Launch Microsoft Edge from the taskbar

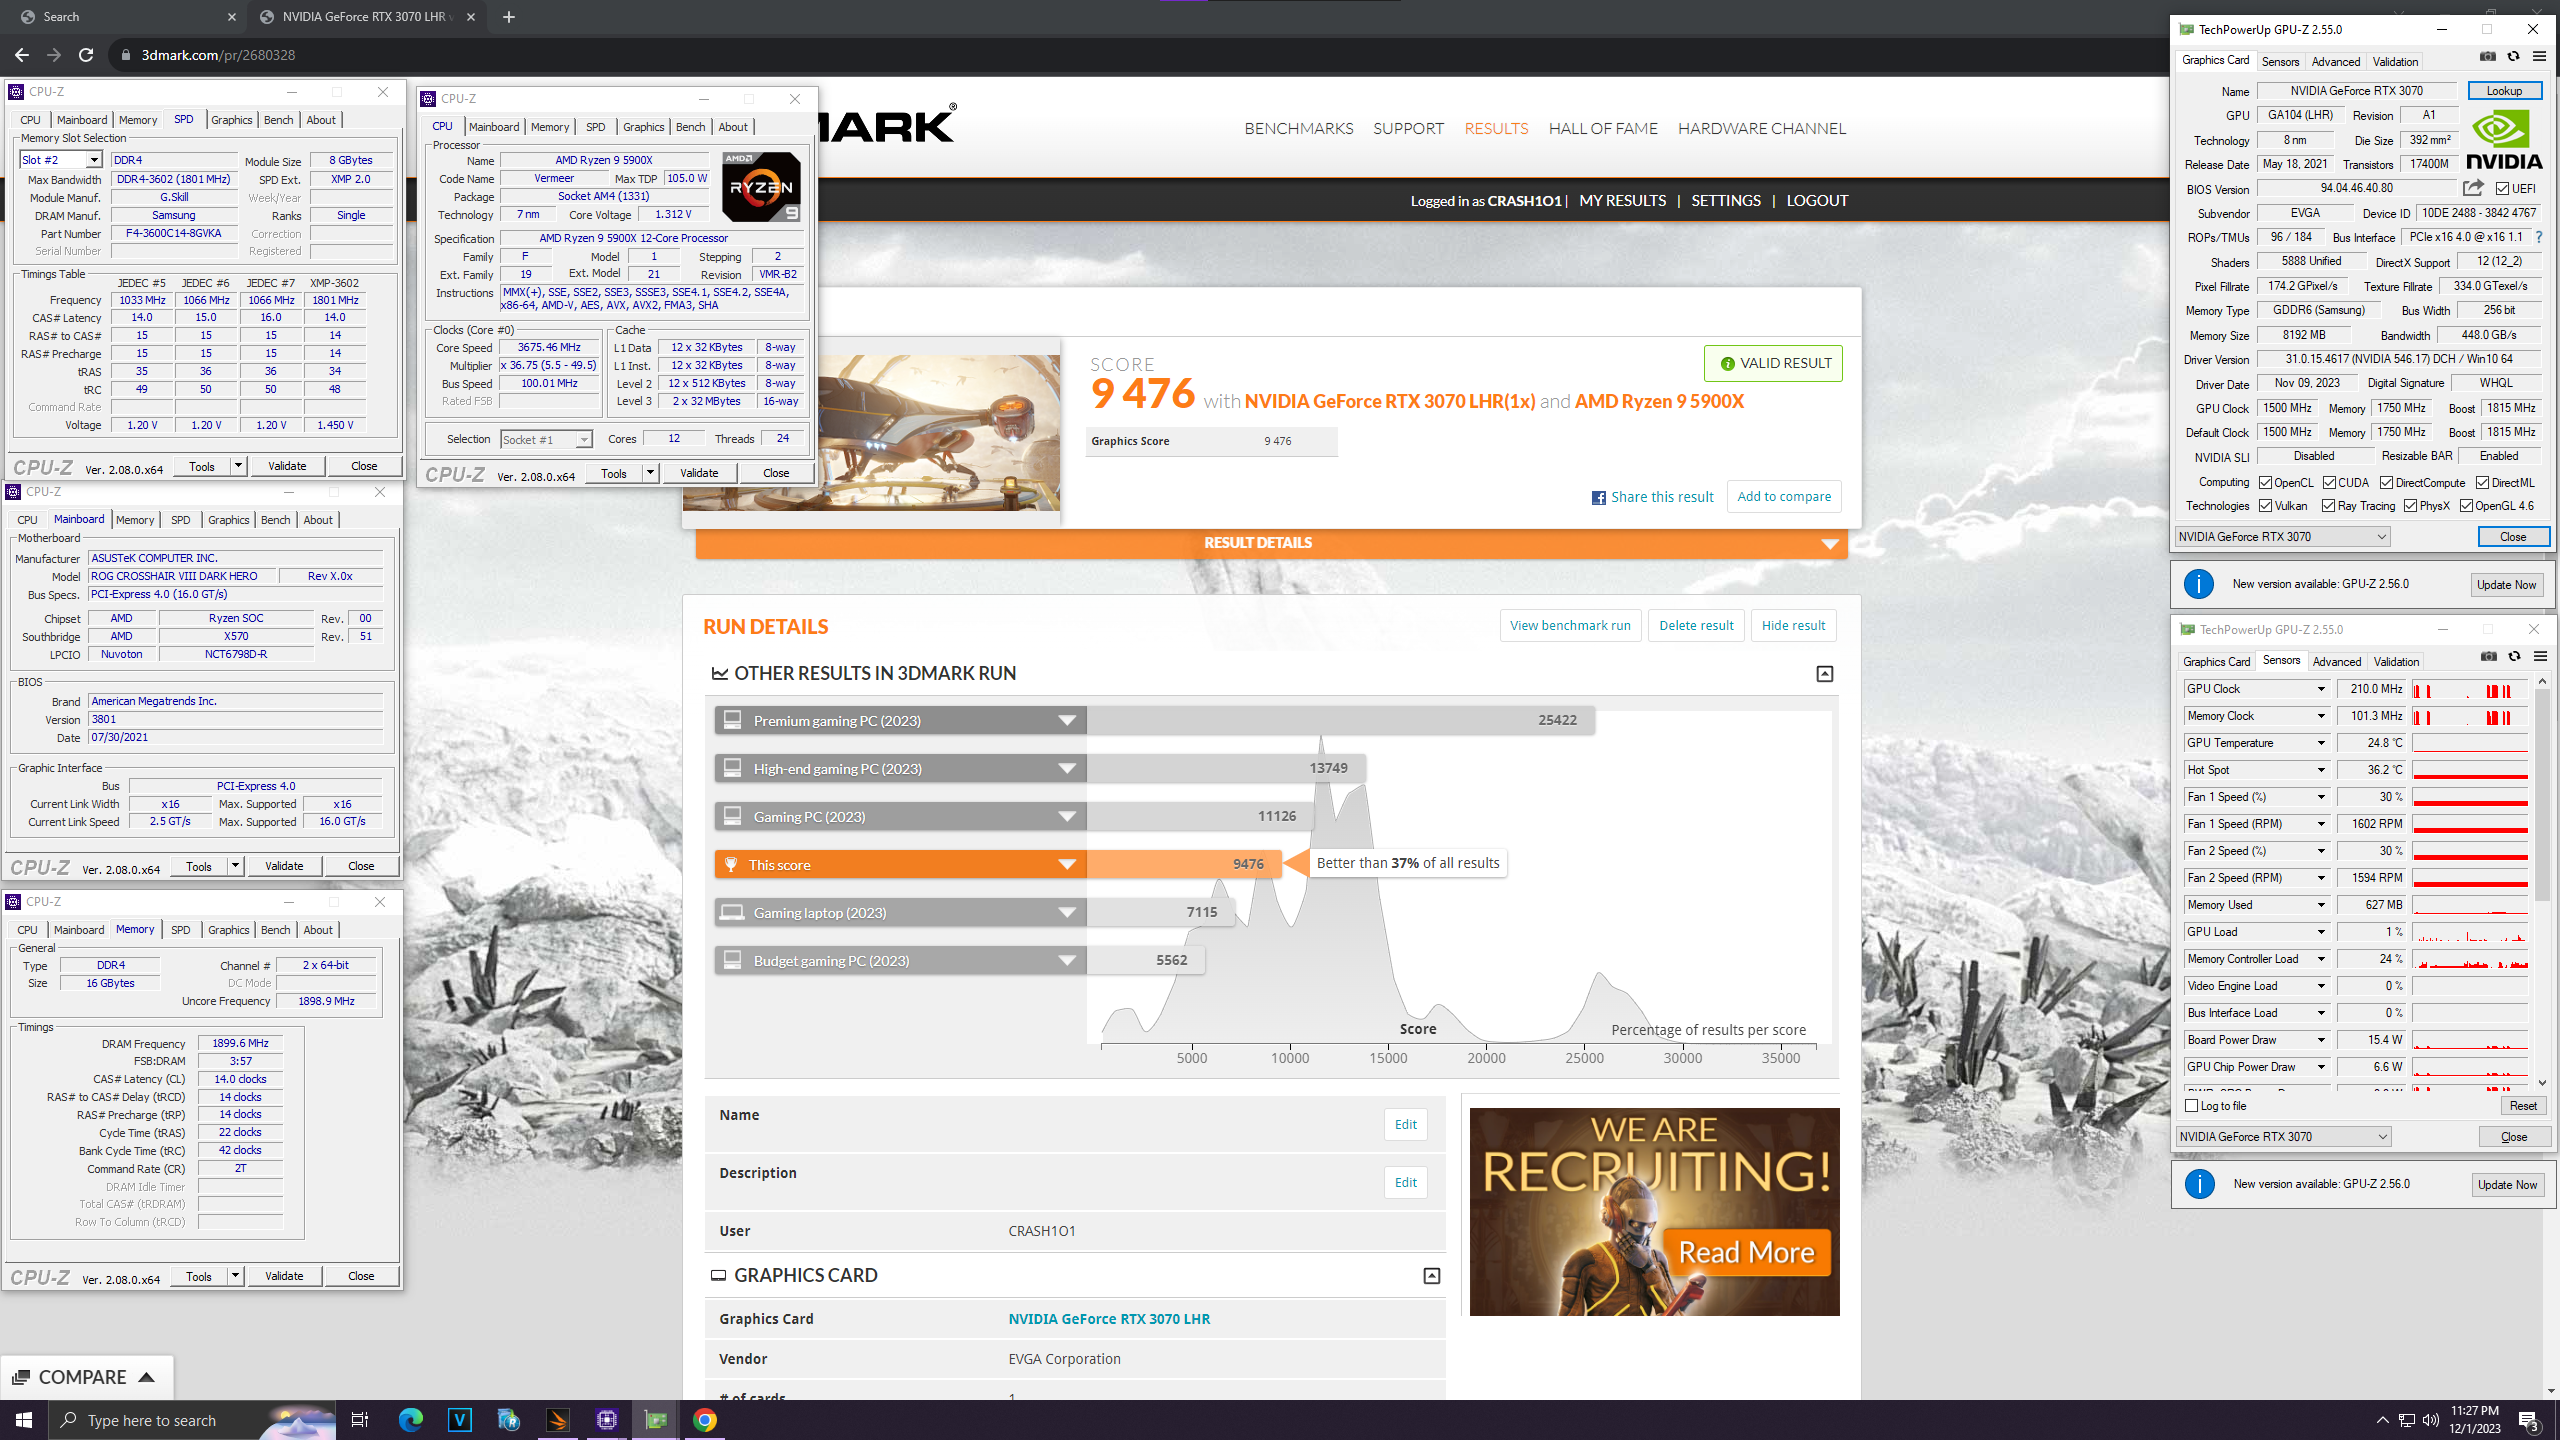click(x=411, y=1420)
